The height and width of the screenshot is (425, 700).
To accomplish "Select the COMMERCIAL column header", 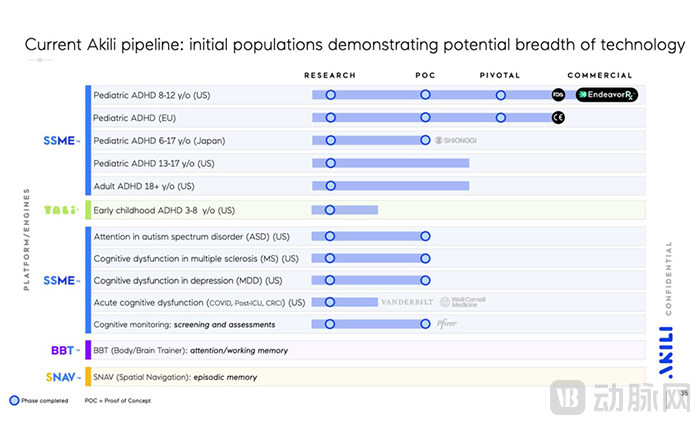I will 600,75.
